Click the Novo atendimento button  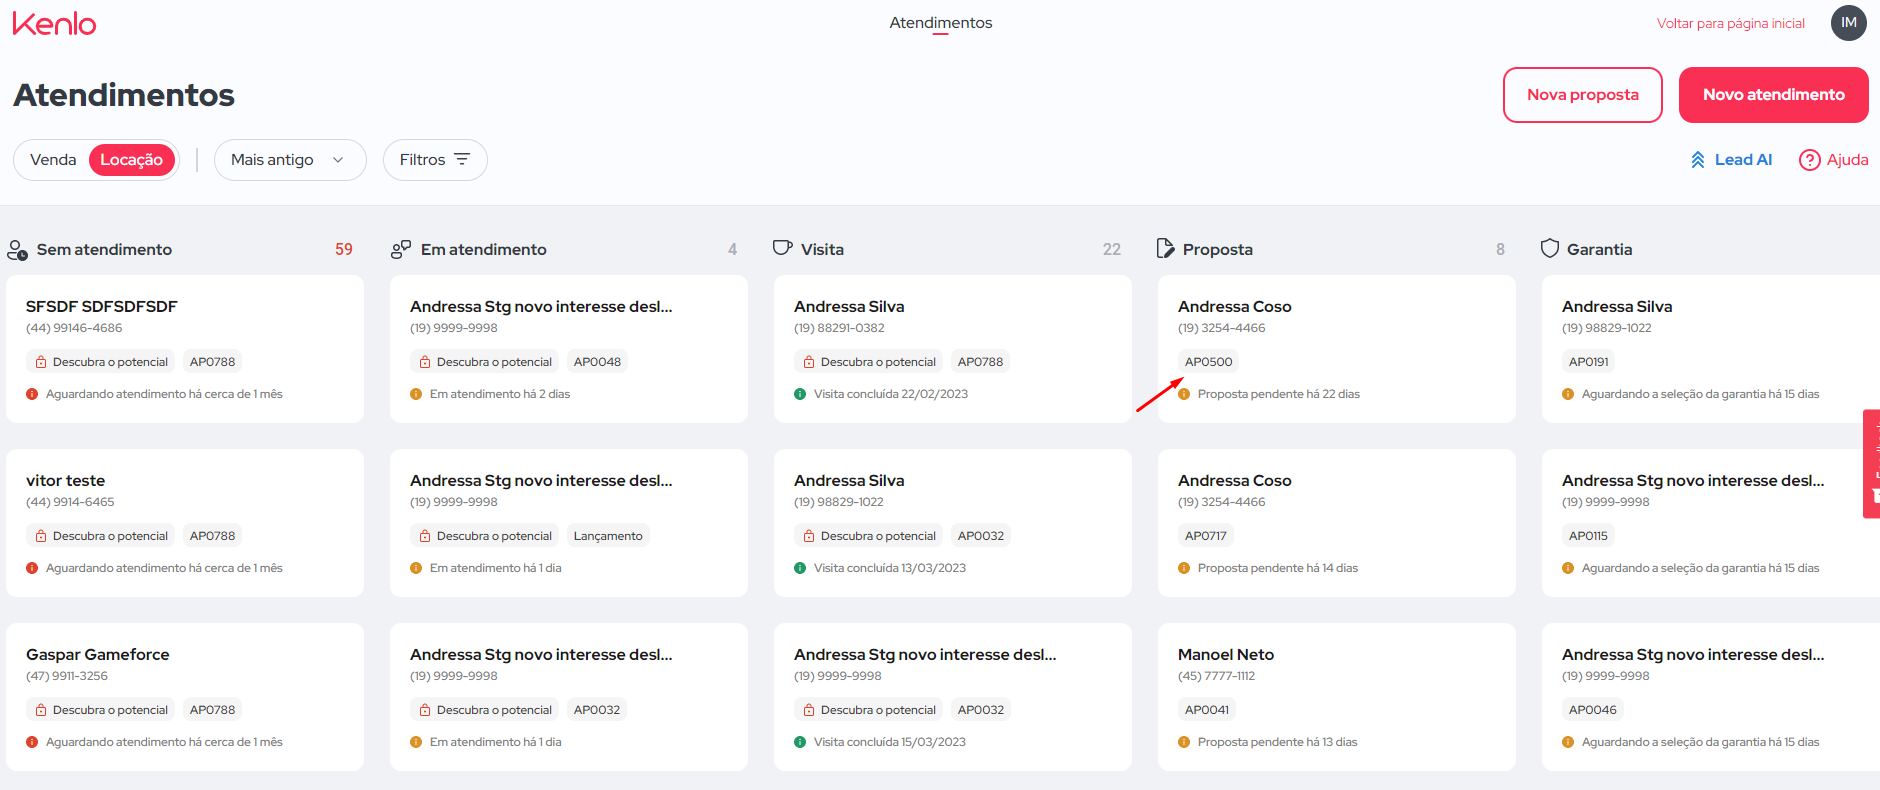(1773, 95)
